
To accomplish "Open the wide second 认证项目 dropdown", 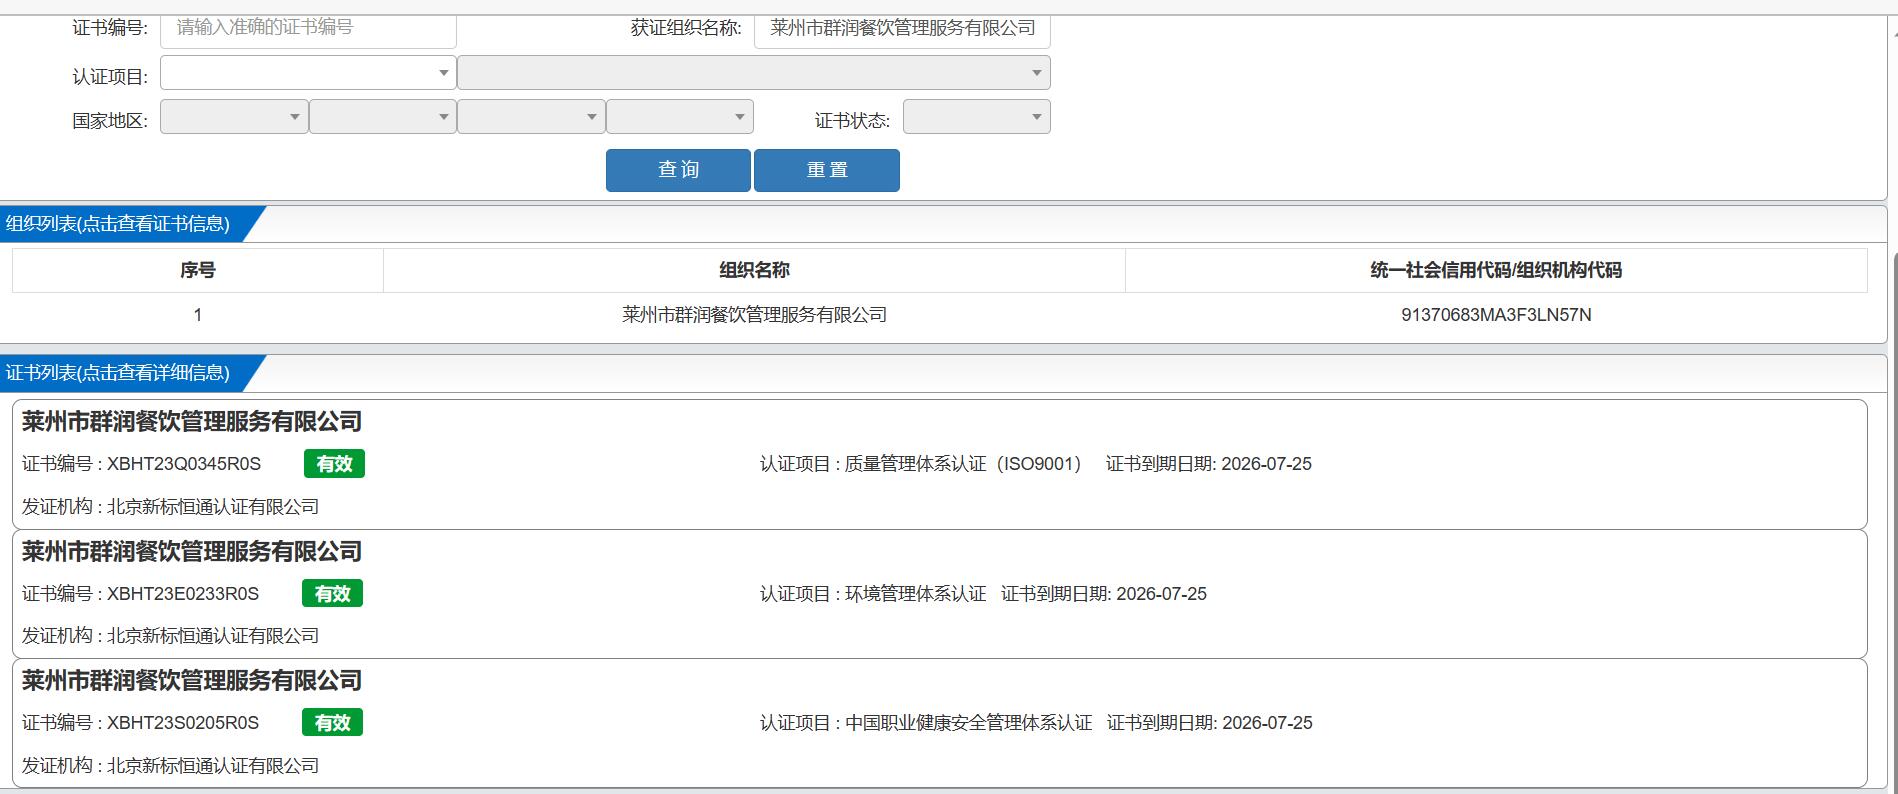I will coord(754,73).
